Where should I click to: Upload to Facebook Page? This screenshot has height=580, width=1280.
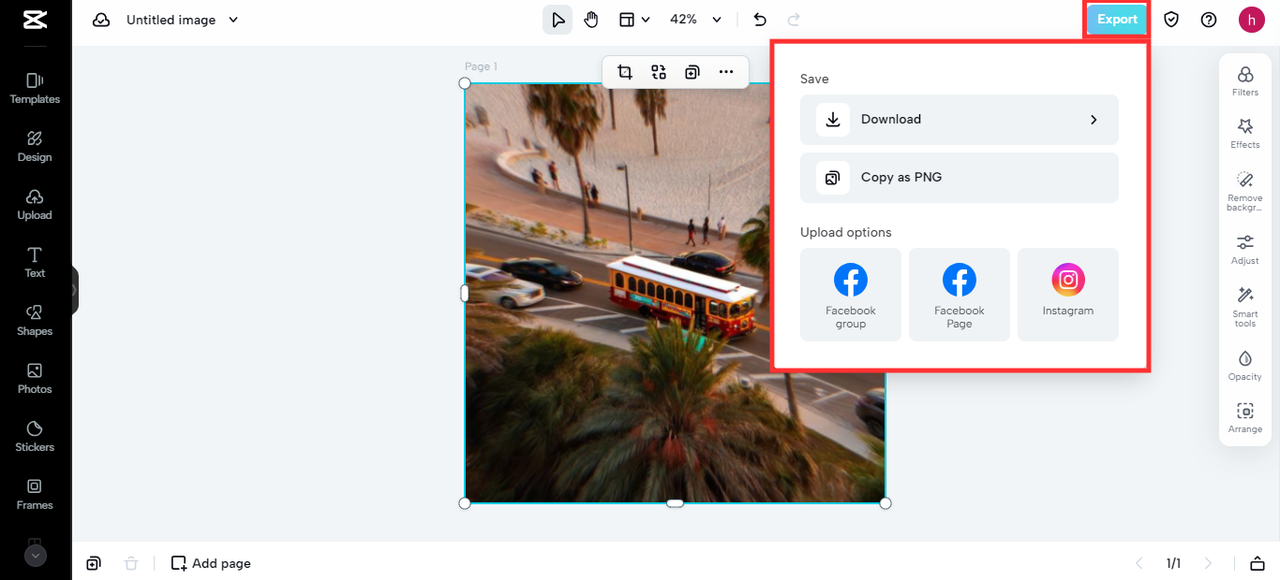click(959, 295)
